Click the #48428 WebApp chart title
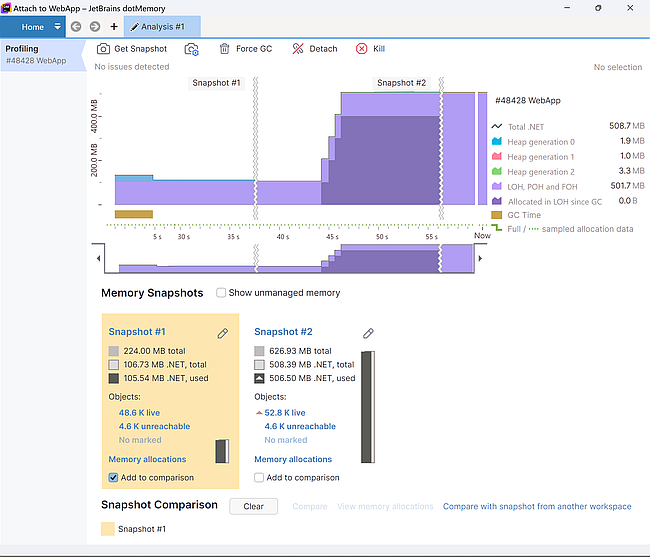Viewport: 650px width, 557px height. coord(528,100)
